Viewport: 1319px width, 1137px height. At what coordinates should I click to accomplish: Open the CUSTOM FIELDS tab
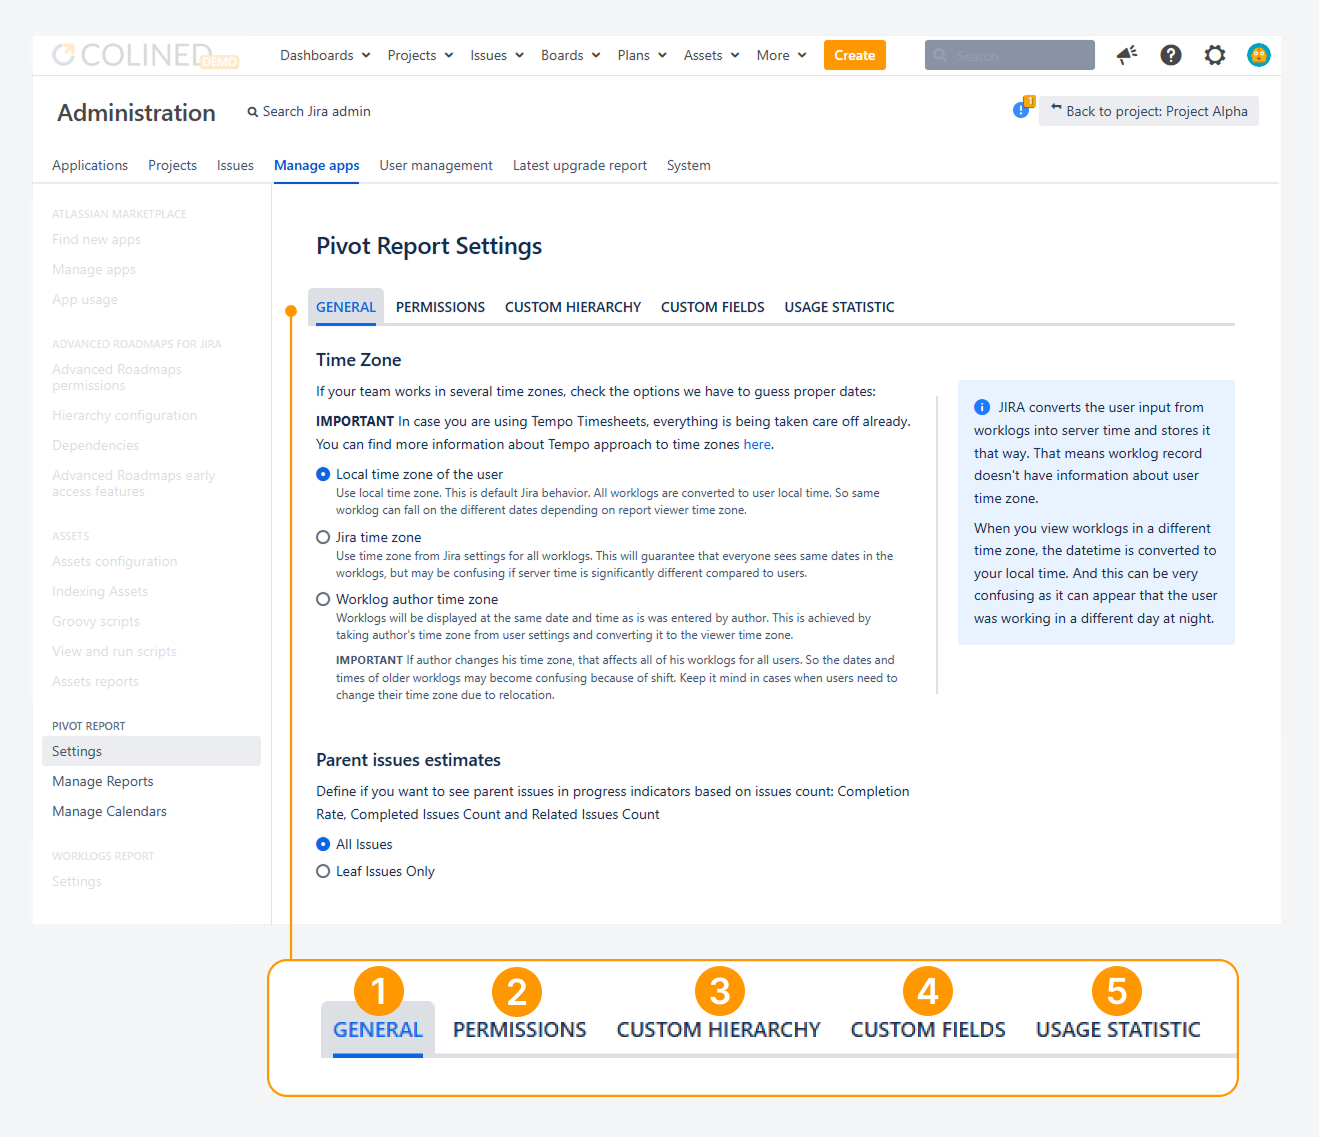(x=713, y=307)
